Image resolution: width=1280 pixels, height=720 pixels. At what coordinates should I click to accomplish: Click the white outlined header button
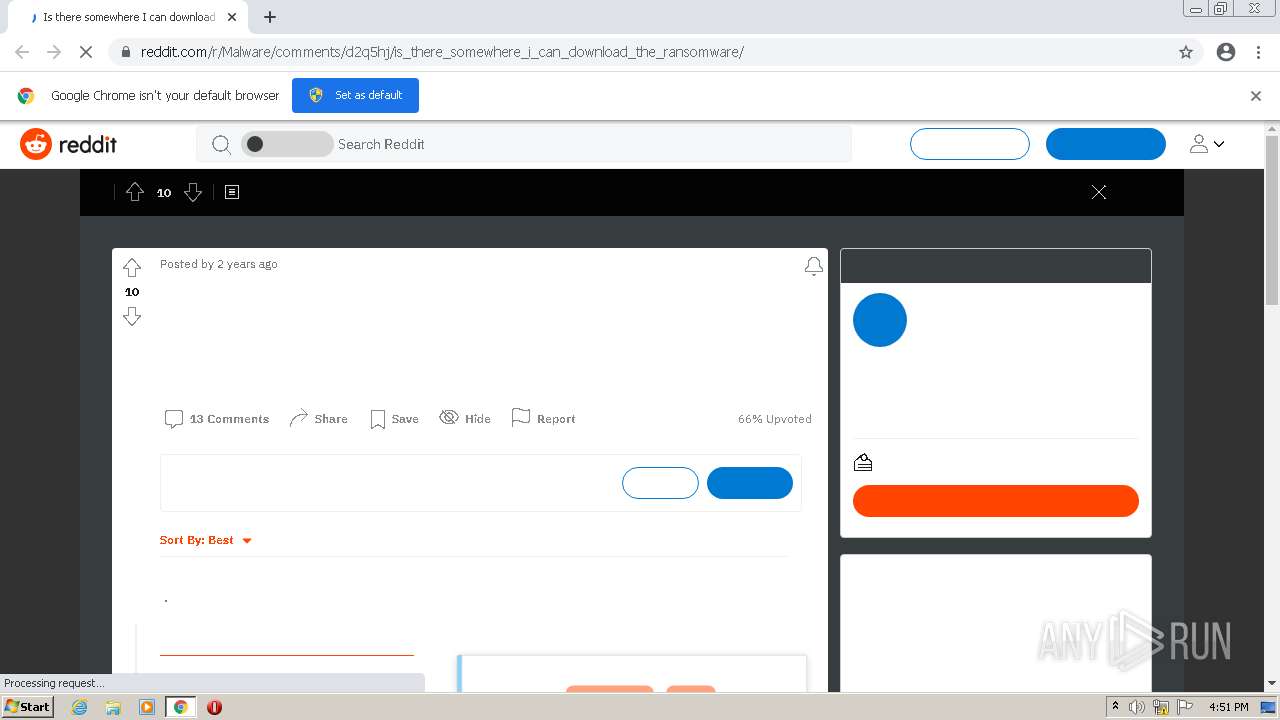[x=970, y=144]
